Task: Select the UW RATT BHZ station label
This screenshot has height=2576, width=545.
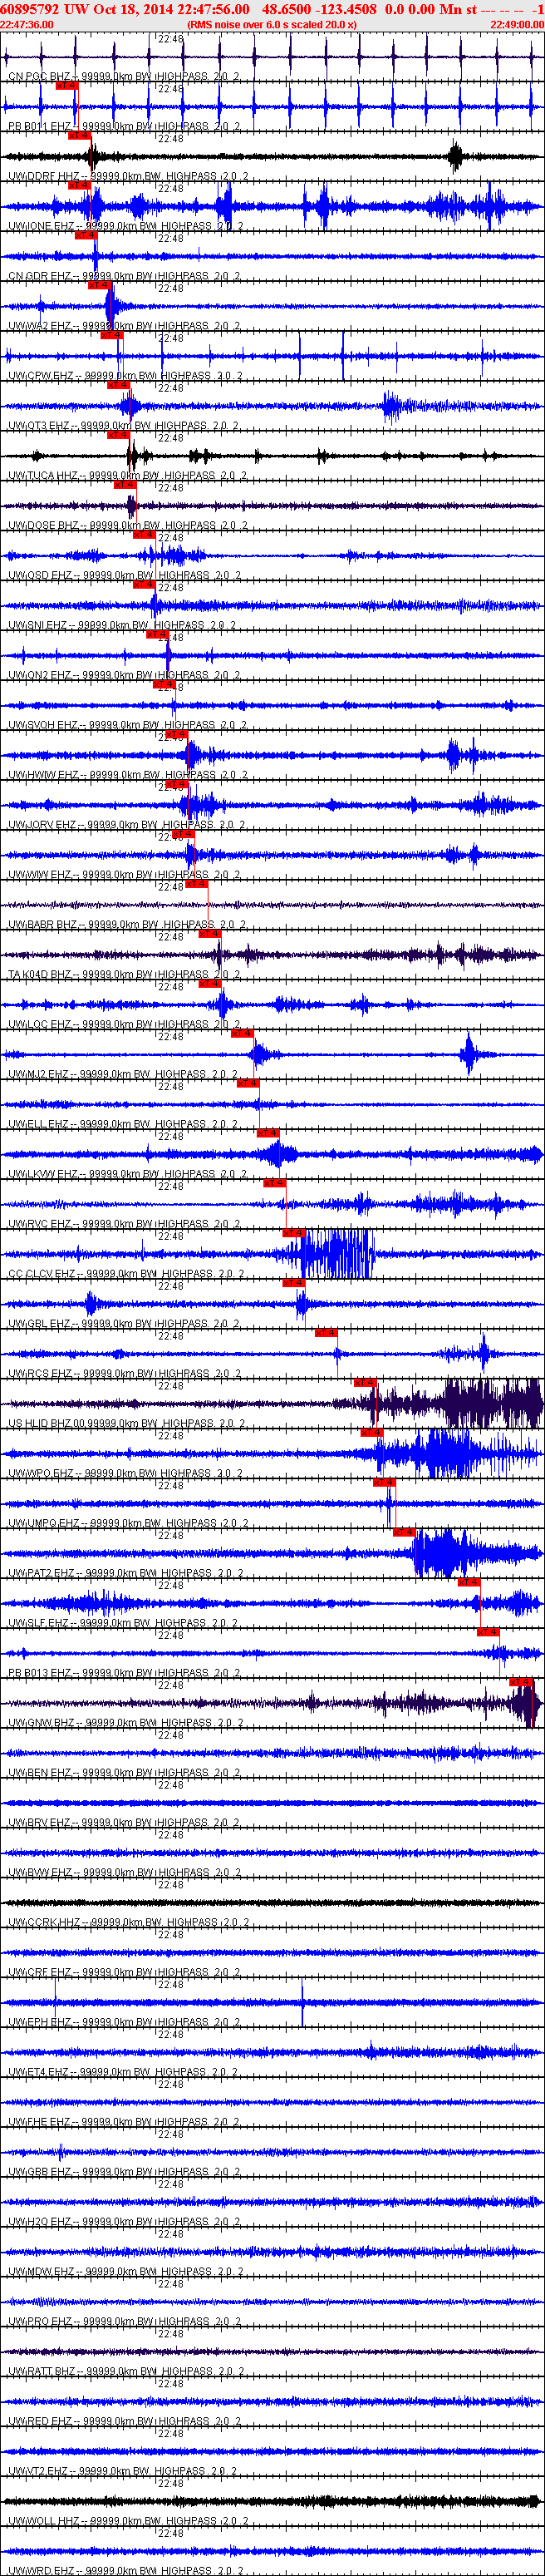Action: (x=126, y=2372)
